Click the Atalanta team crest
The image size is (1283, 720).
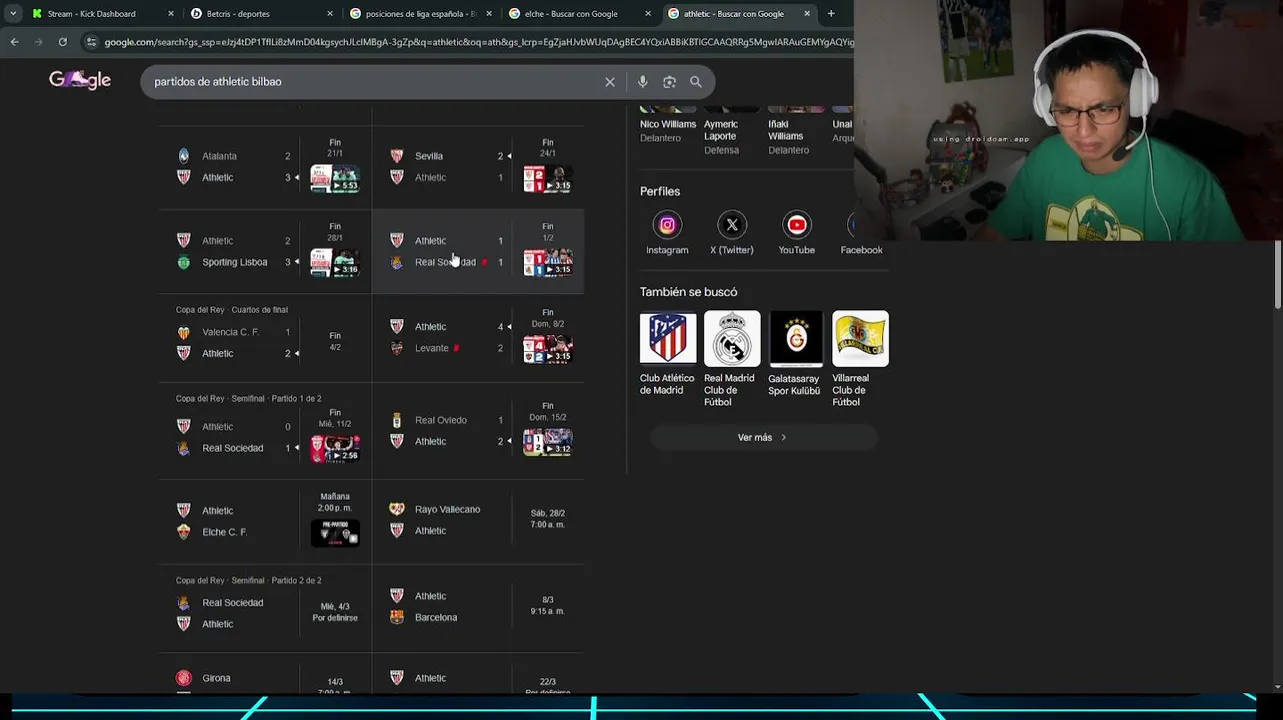point(183,156)
